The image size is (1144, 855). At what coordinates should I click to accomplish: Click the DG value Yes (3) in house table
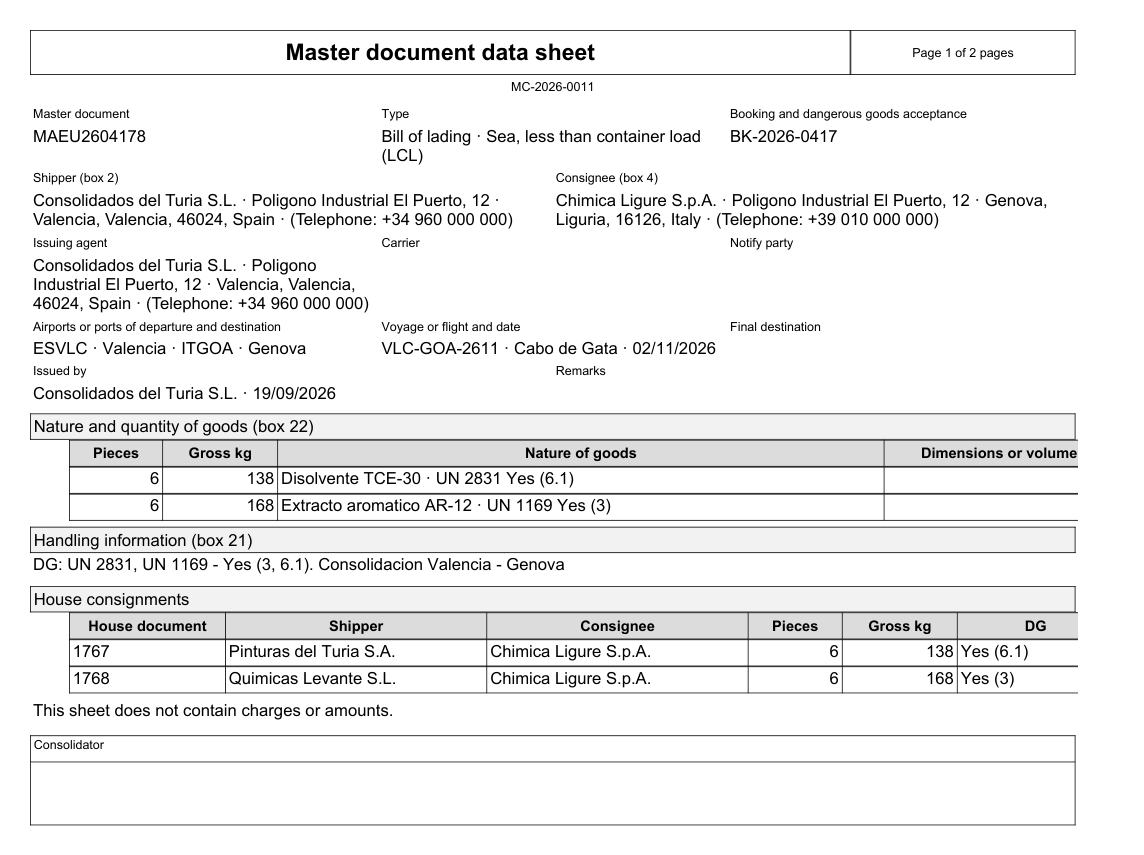1017,679
